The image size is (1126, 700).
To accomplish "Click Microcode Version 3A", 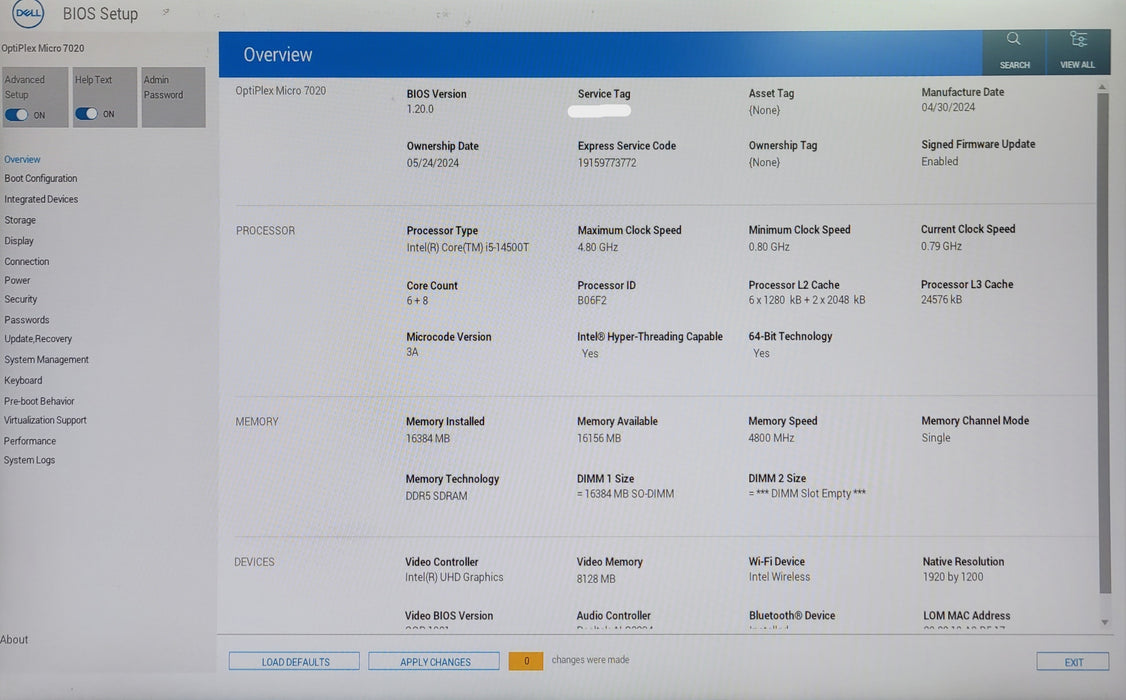I will pyautogui.click(x=412, y=352).
